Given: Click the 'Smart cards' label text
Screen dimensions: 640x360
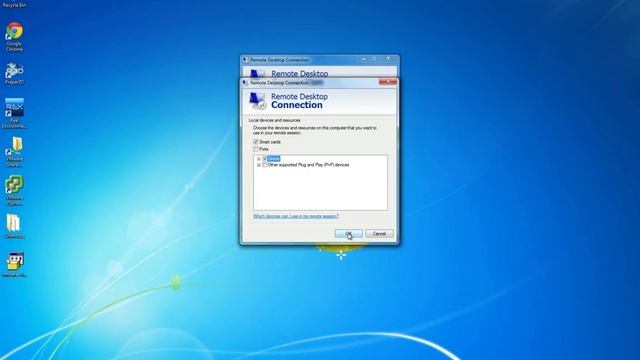Looking at the screenshot, I should [x=270, y=142].
